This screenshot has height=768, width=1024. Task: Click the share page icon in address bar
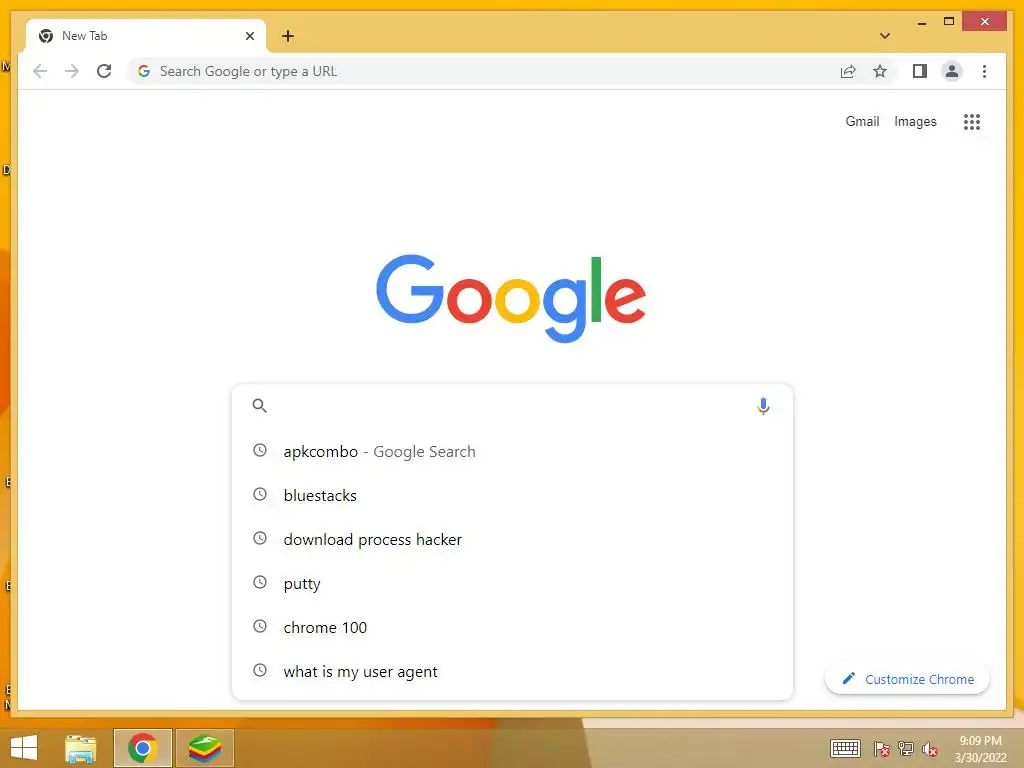(x=848, y=71)
